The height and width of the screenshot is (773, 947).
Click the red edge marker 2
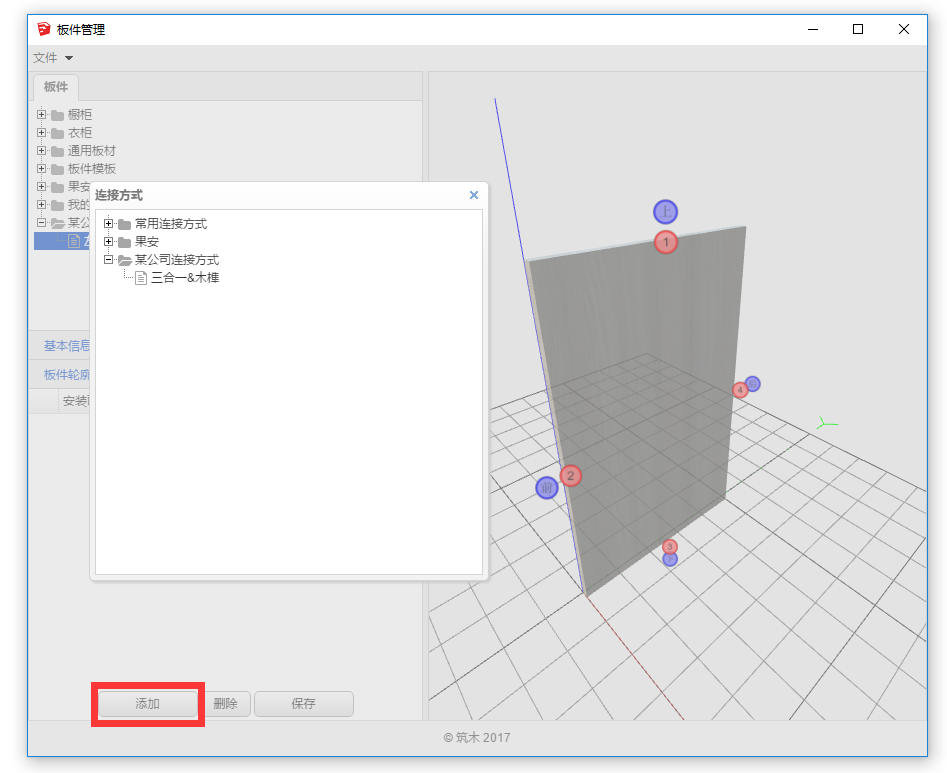570,476
